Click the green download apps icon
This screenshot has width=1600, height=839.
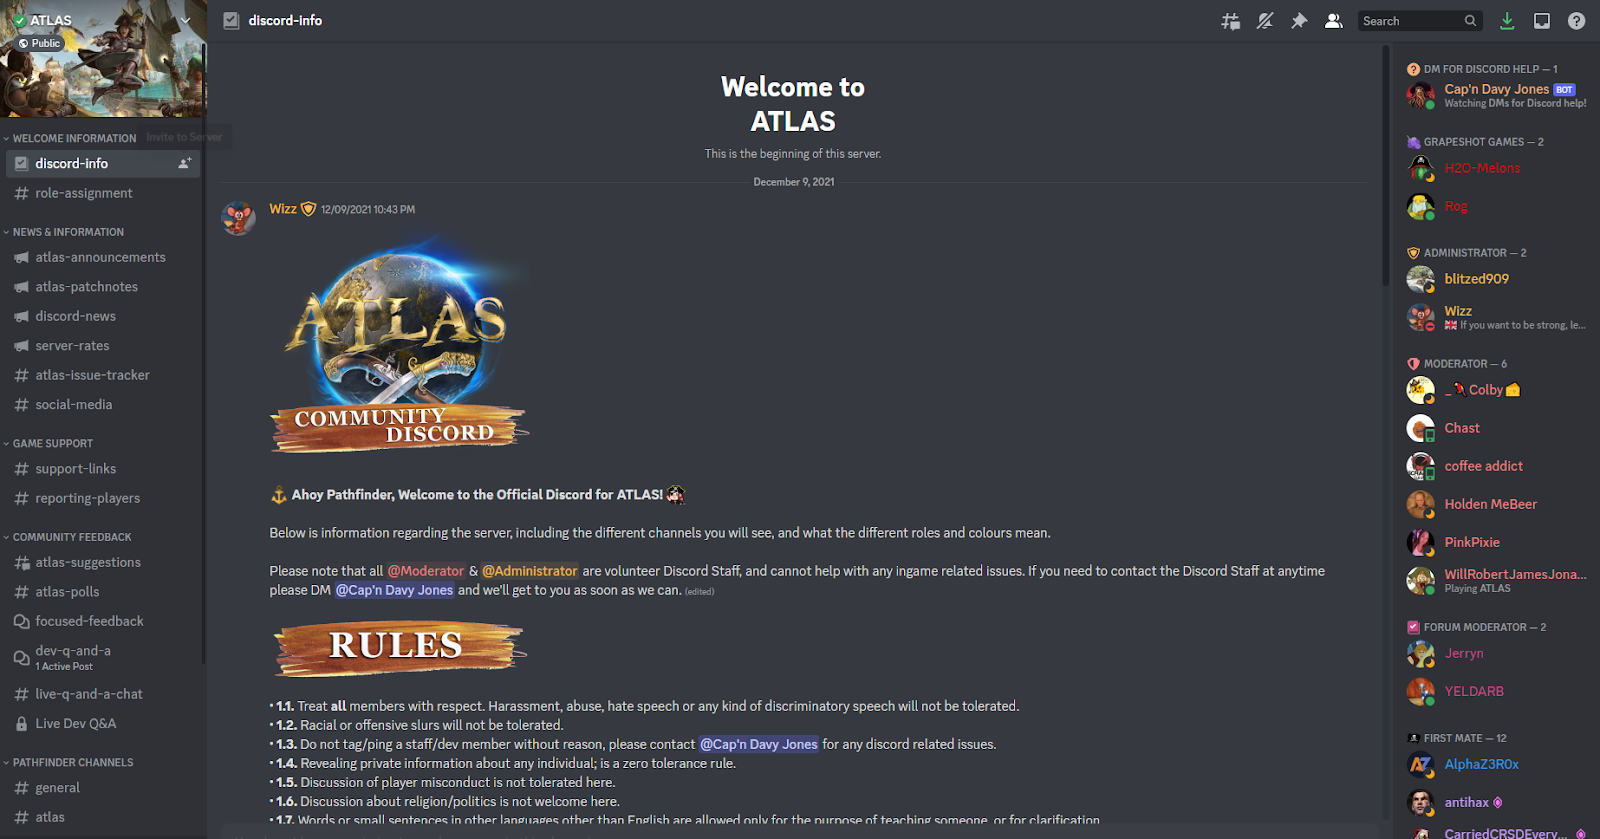pos(1507,21)
